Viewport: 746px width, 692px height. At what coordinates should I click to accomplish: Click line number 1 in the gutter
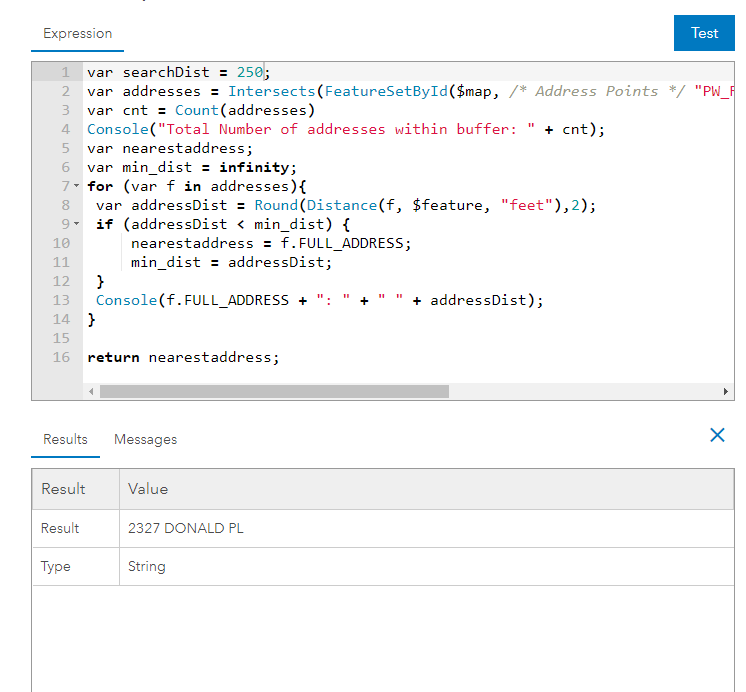[x=65, y=73]
